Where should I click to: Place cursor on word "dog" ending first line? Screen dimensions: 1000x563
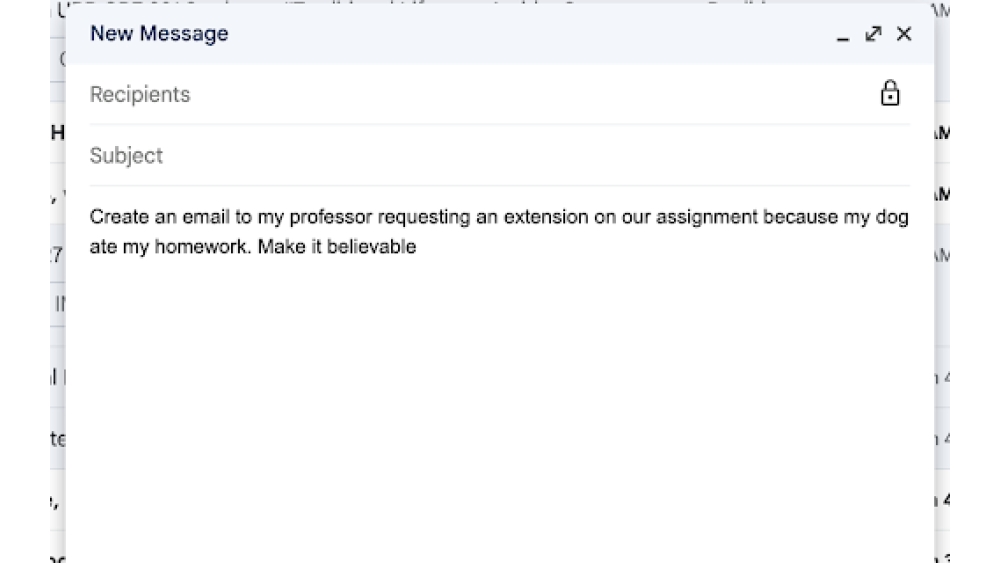pyautogui.click(x=892, y=218)
